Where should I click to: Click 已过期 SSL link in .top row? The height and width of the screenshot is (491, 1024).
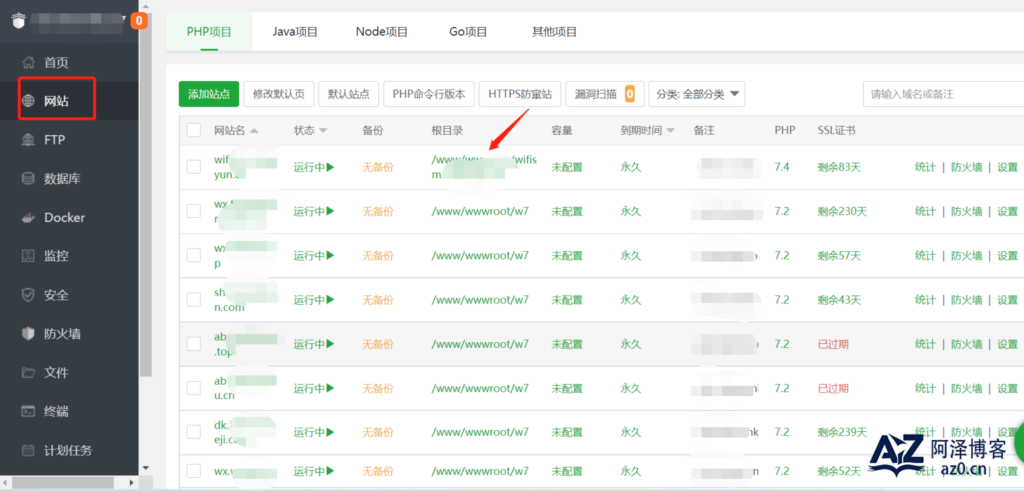[833, 343]
